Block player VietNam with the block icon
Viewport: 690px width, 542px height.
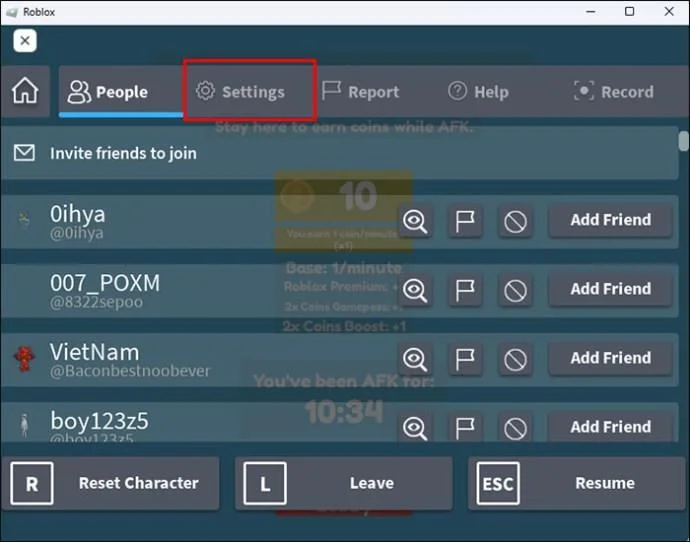click(515, 359)
